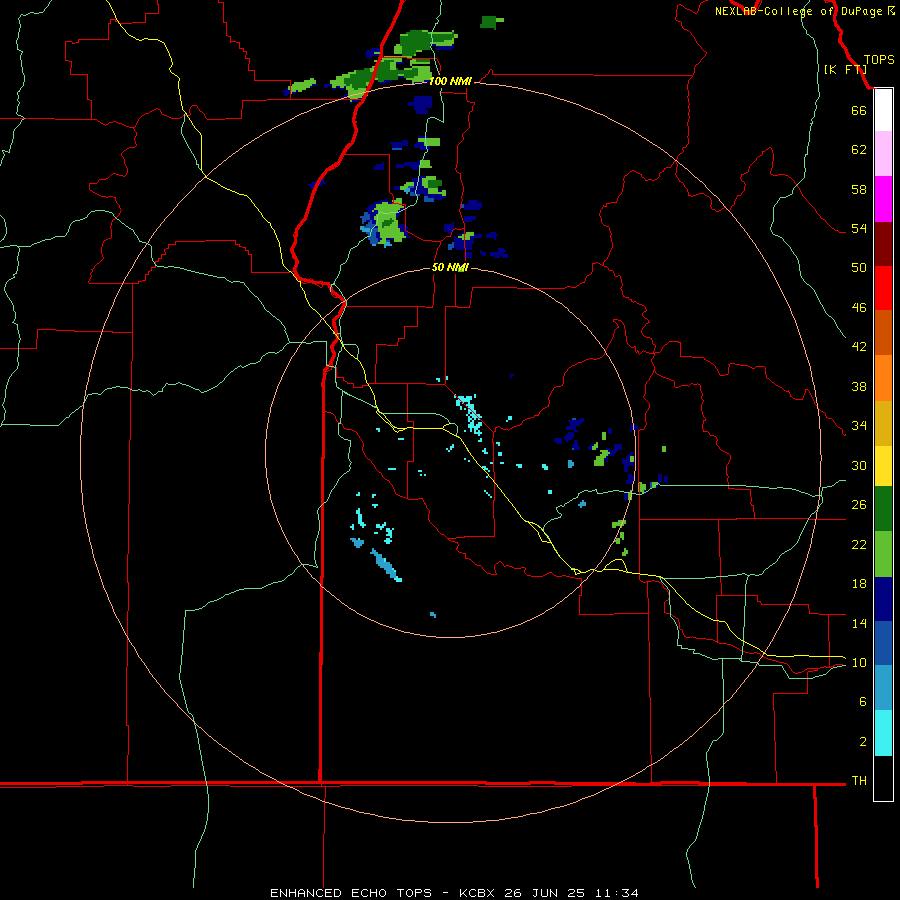This screenshot has width=900, height=900.
Task: Select the dark green 22-26 kft legend color
Action: click(883, 509)
